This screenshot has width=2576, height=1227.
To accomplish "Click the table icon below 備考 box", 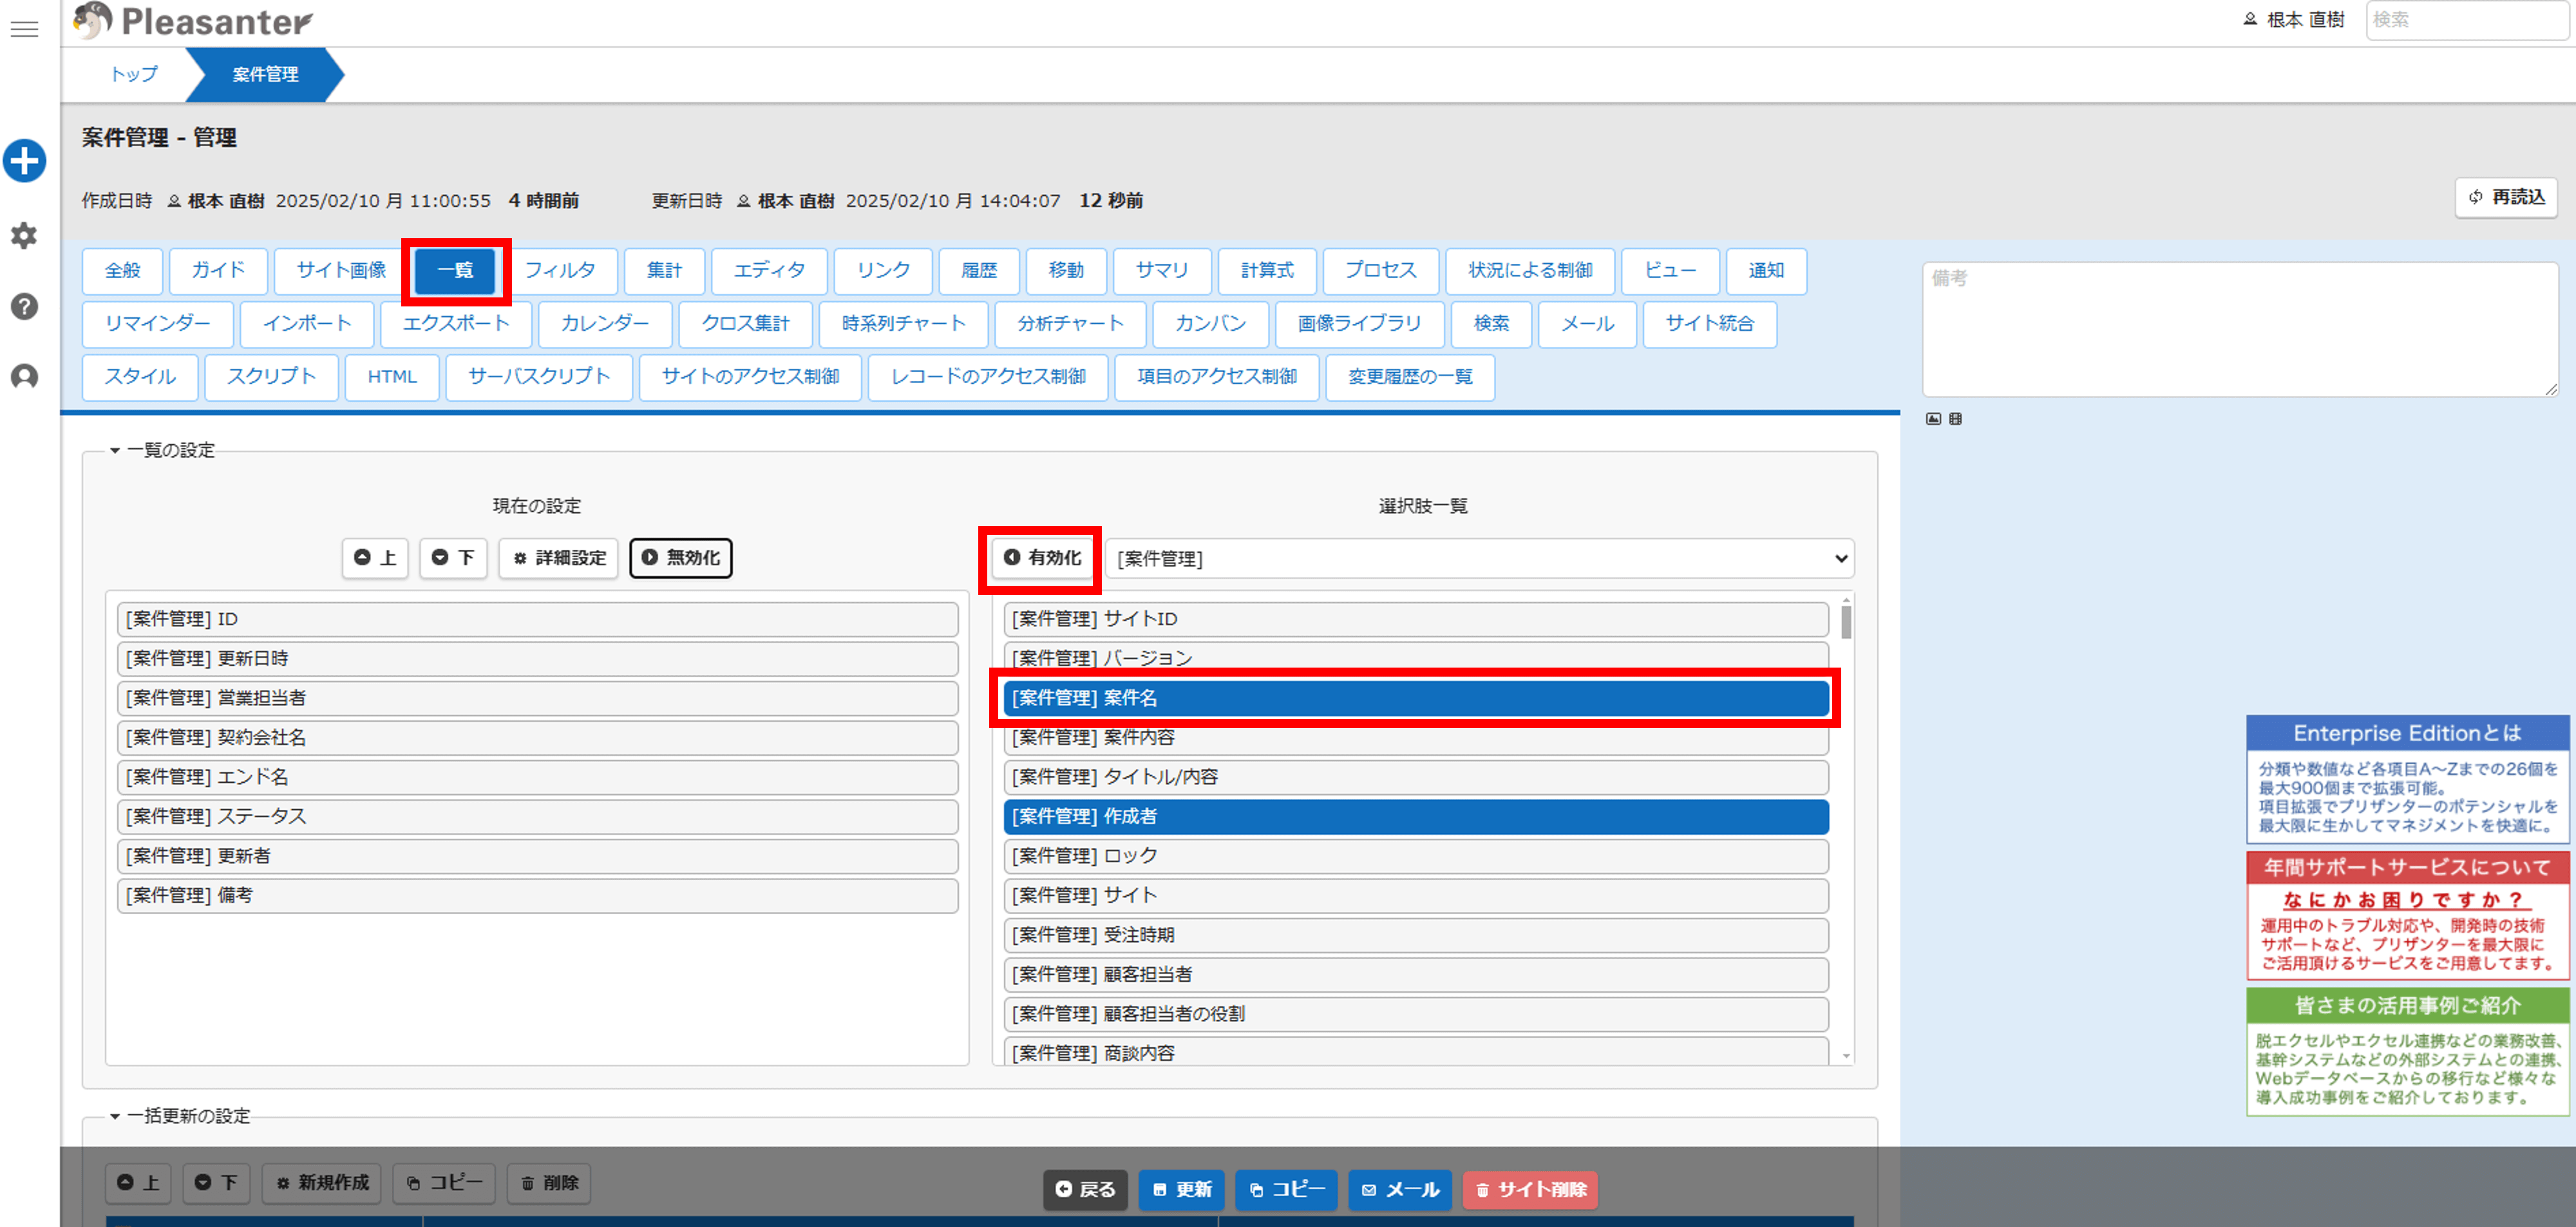I will (x=1955, y=419).
